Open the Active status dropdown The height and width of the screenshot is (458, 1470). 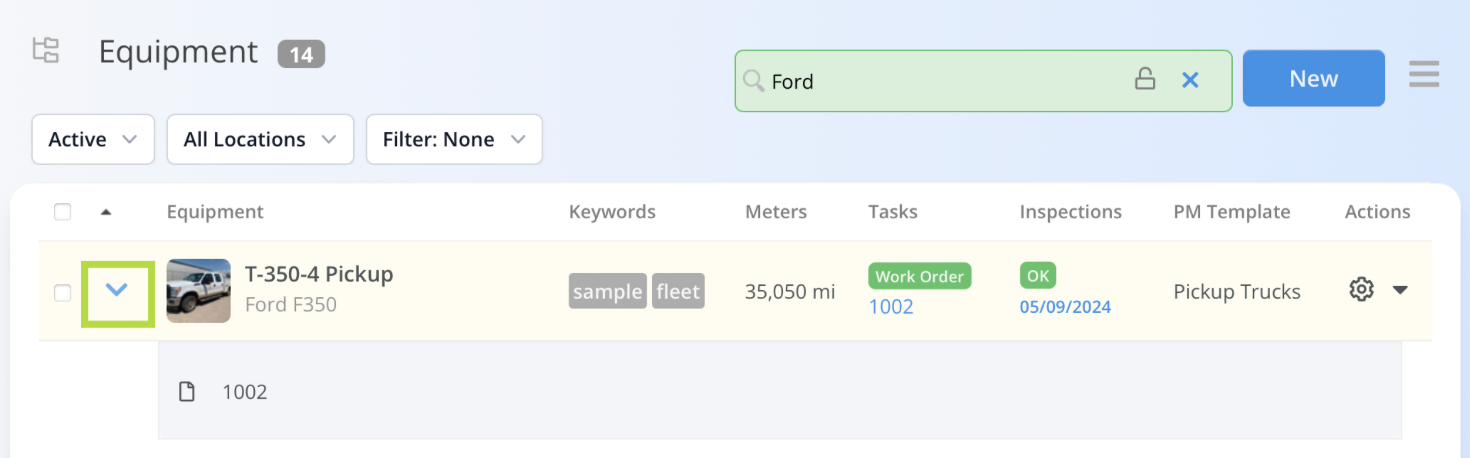[93, 139]
